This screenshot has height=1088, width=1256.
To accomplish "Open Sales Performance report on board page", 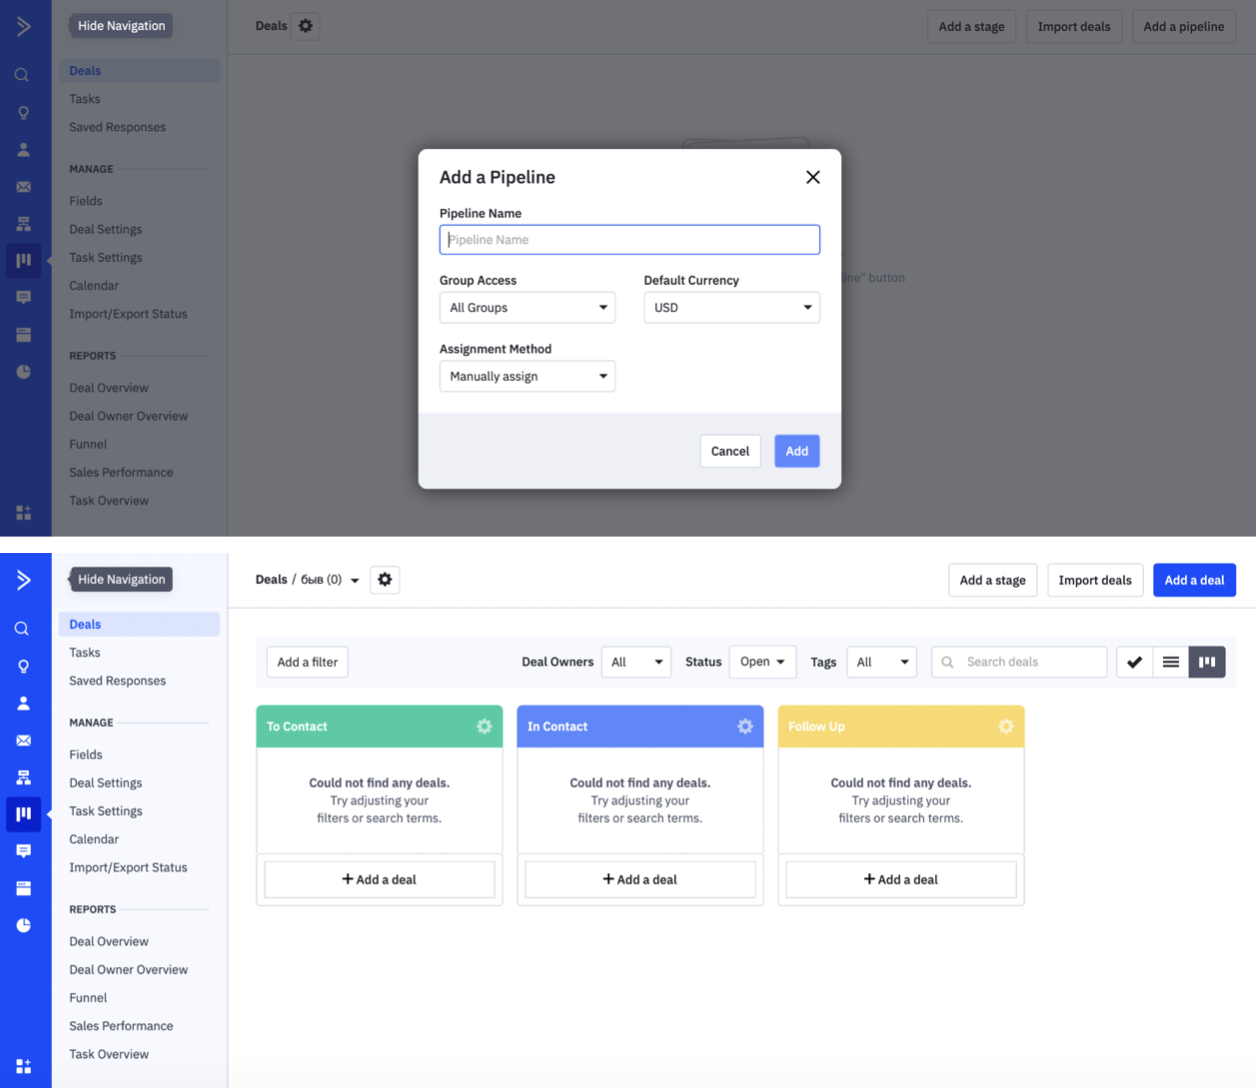I will [x=121, y=1026].
